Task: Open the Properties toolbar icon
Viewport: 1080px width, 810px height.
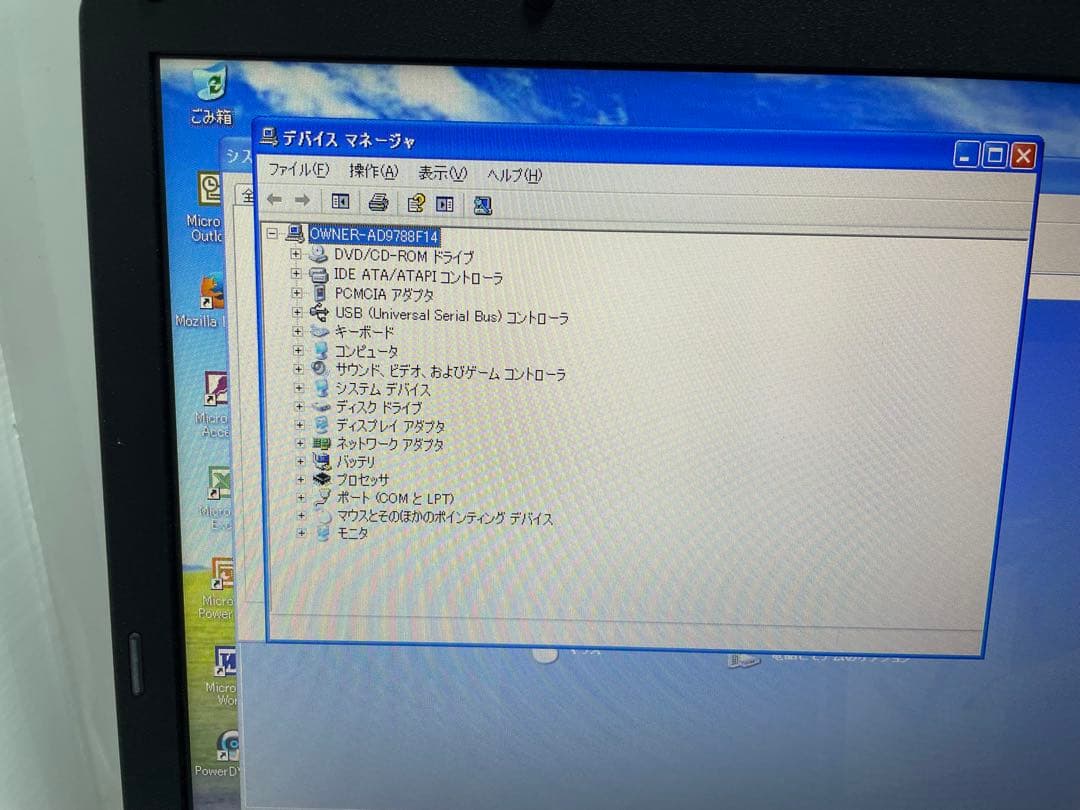Action: tap(416, 203)
